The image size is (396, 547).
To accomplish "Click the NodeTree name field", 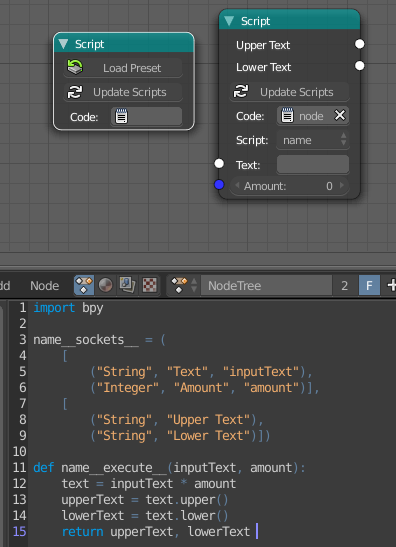I will point(266,286).
